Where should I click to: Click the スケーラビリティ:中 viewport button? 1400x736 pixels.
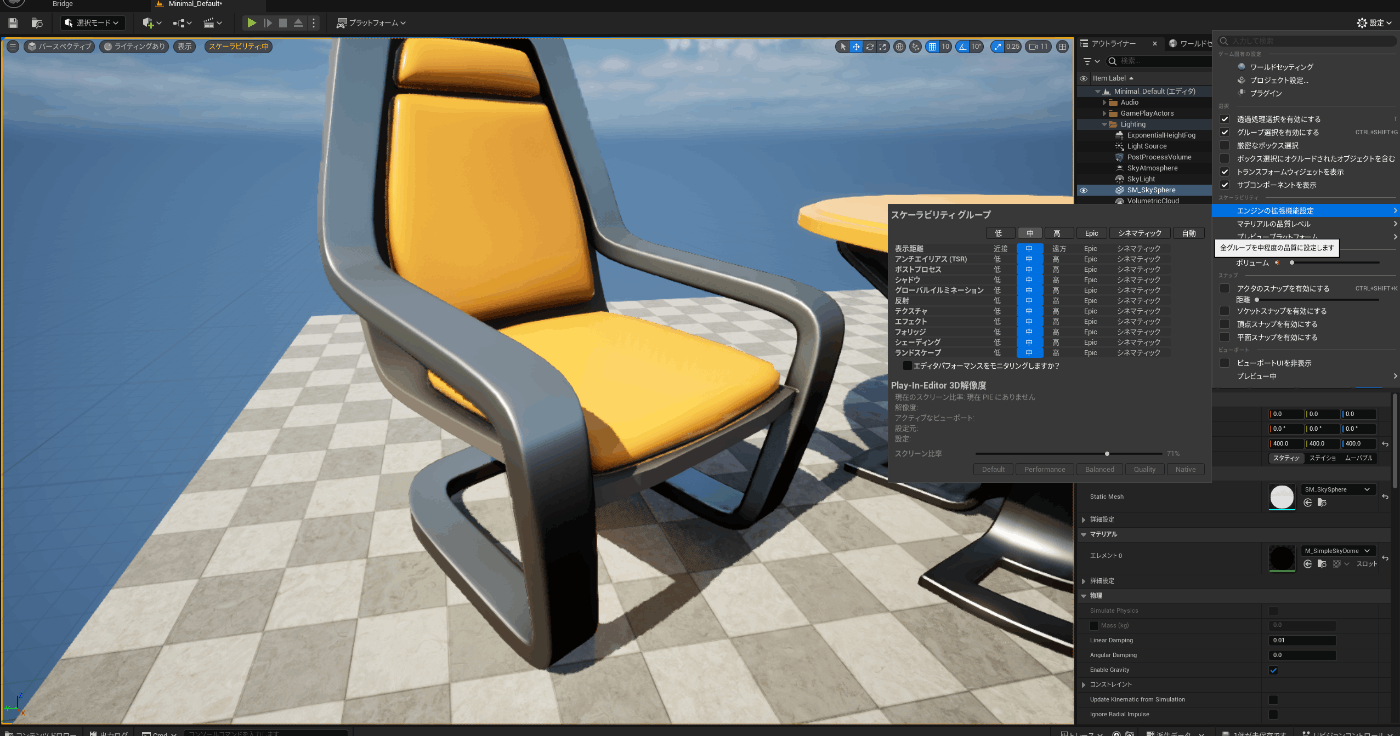(238, 46)
